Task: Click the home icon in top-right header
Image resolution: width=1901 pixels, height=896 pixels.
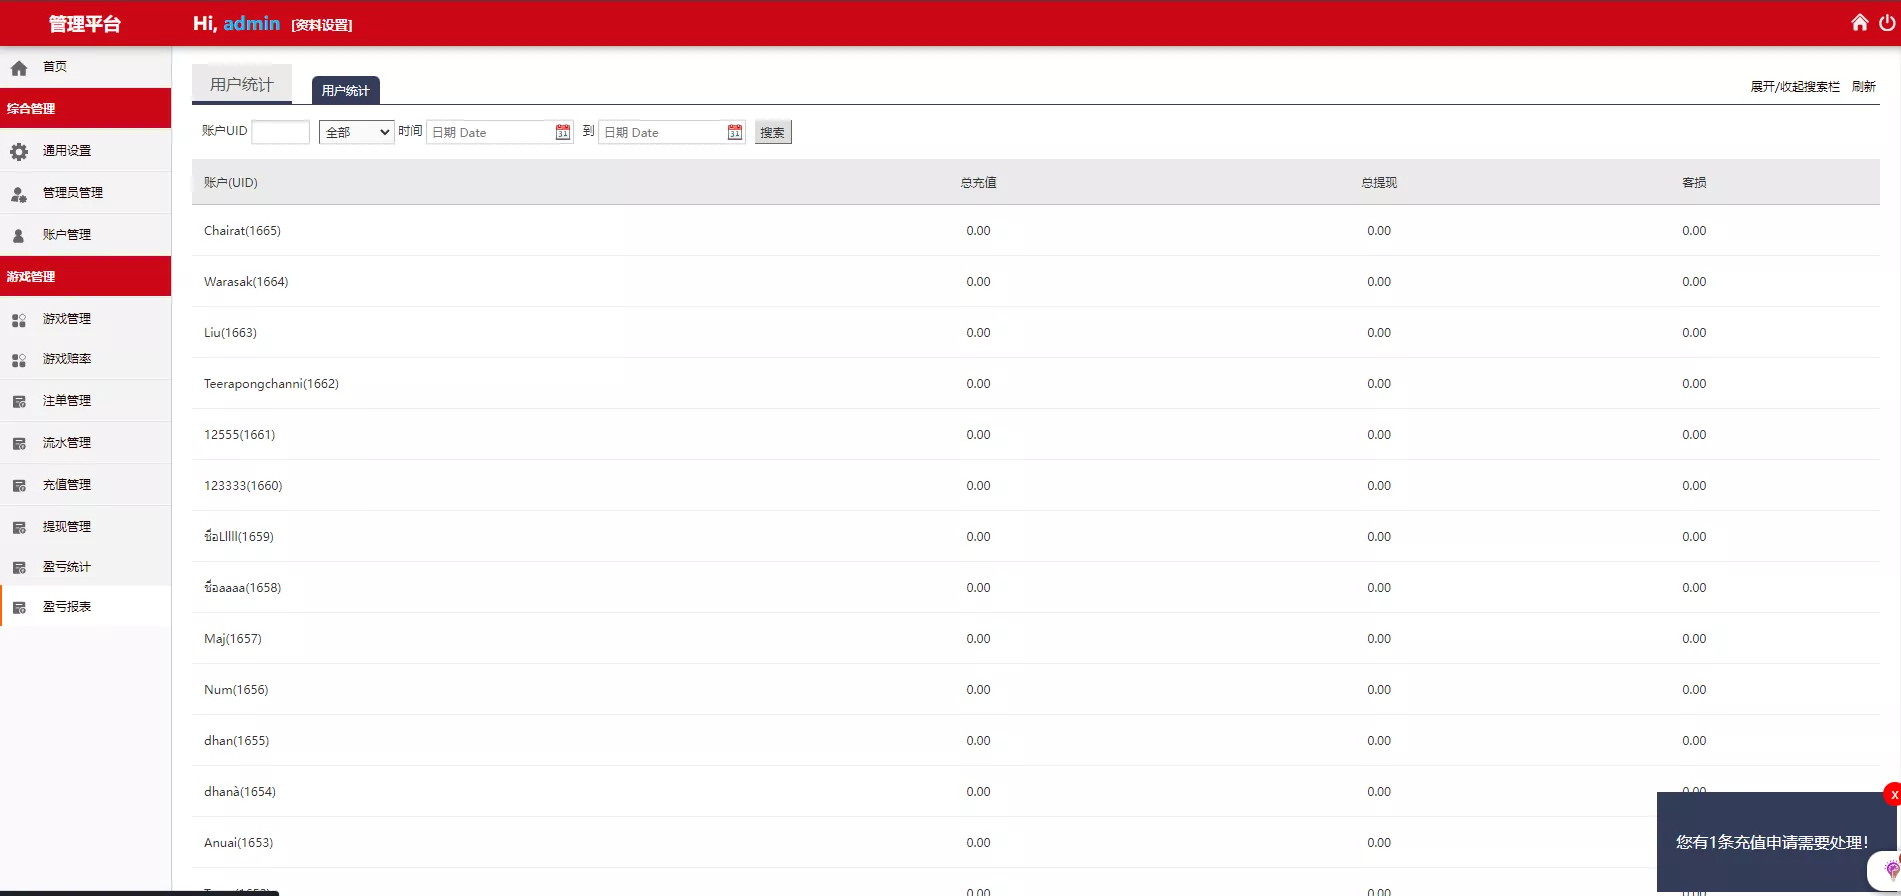Action: click(1859, 22)
